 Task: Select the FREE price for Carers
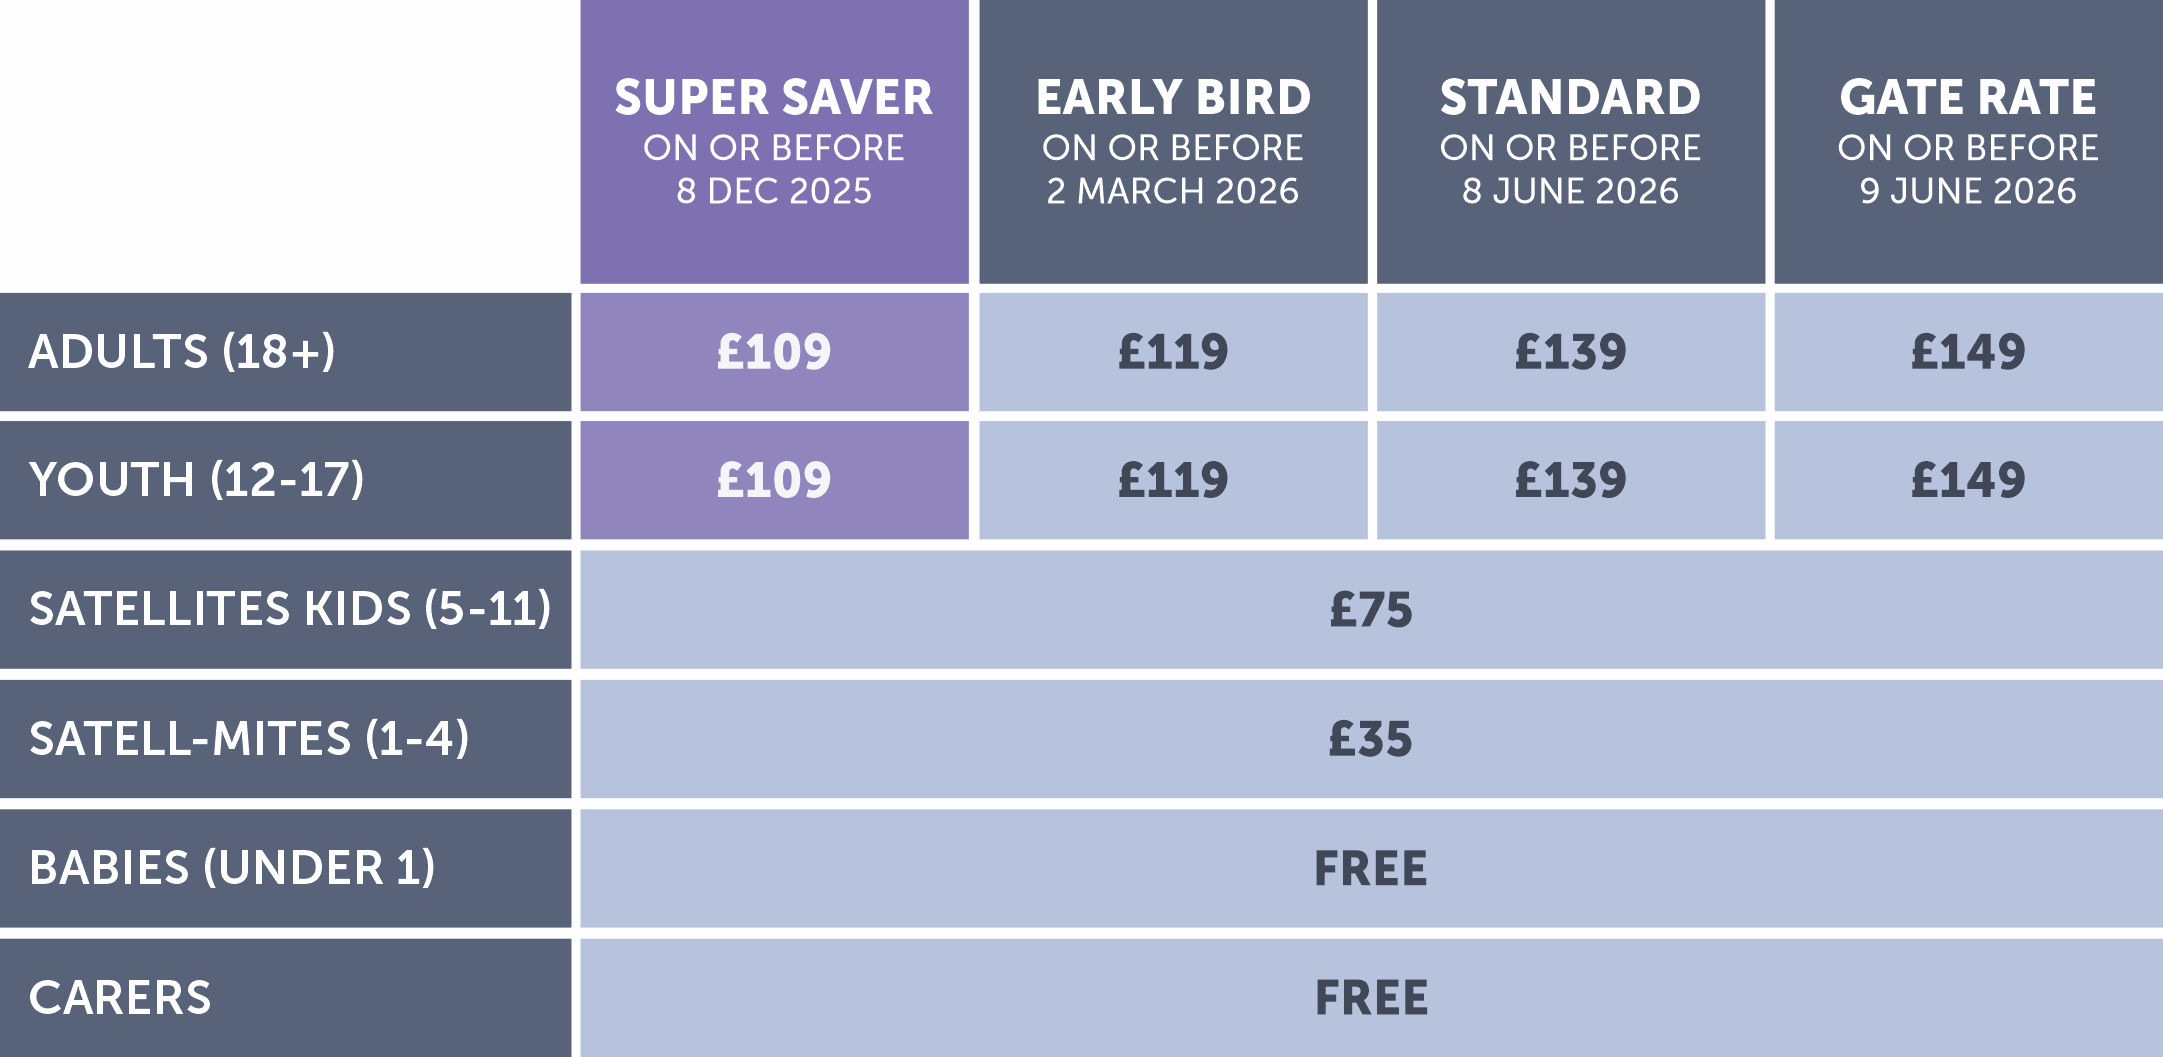click(1370, 998)
